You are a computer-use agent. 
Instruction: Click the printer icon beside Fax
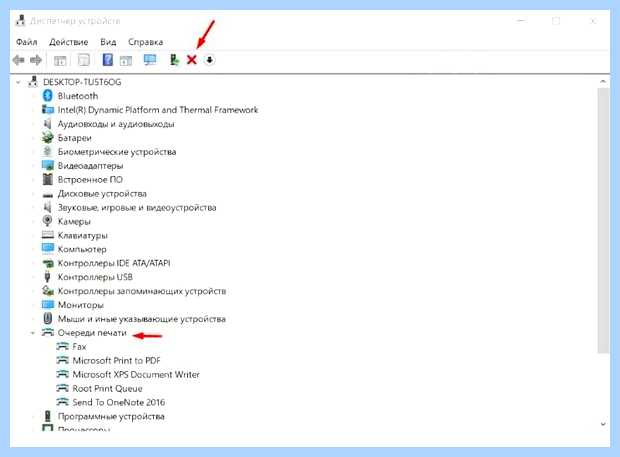(x=62, y=347)
